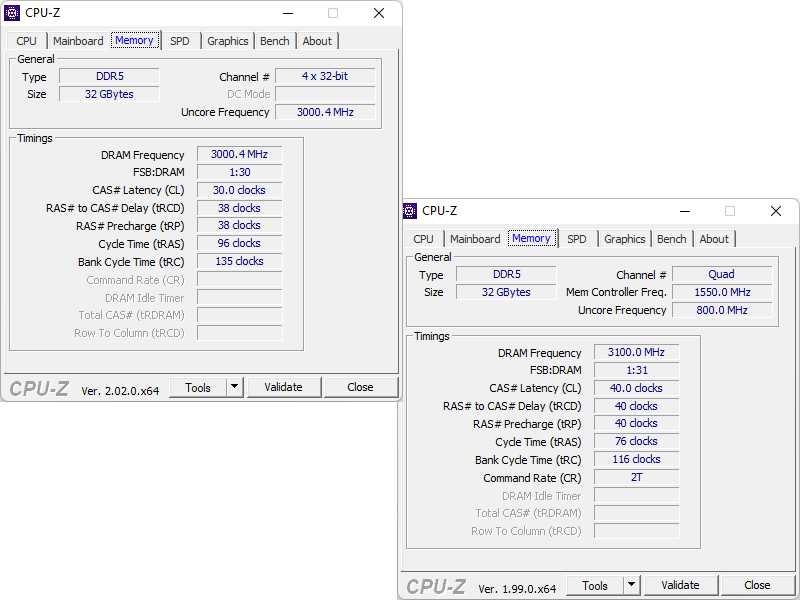Click the tRCD value 40 clocks in the 1.99.0 window
800x600 pixels.
coord(636,406)
